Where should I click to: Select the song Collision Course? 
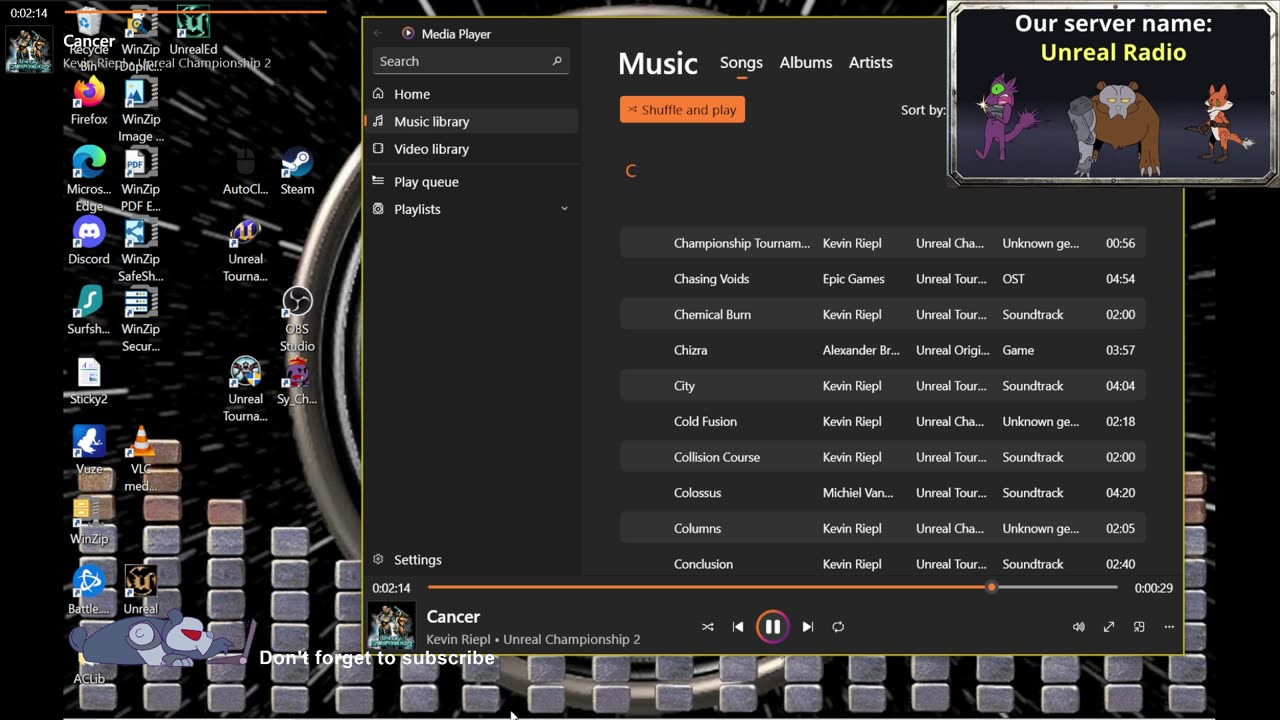[883, 457]
